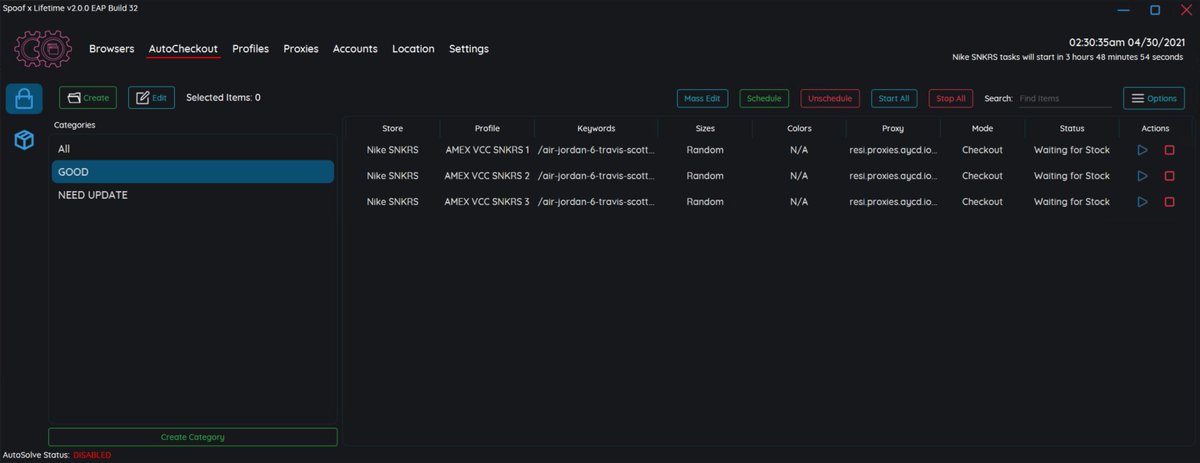
Task: Click the red Unschedule button
Action: 830,99
